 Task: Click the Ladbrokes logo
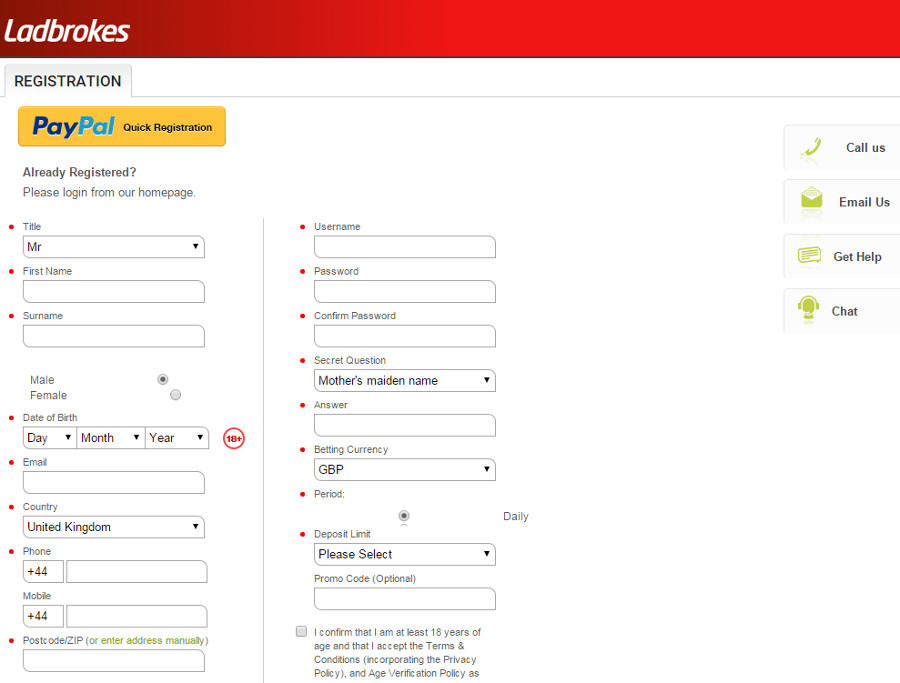[x=67, y=31]
